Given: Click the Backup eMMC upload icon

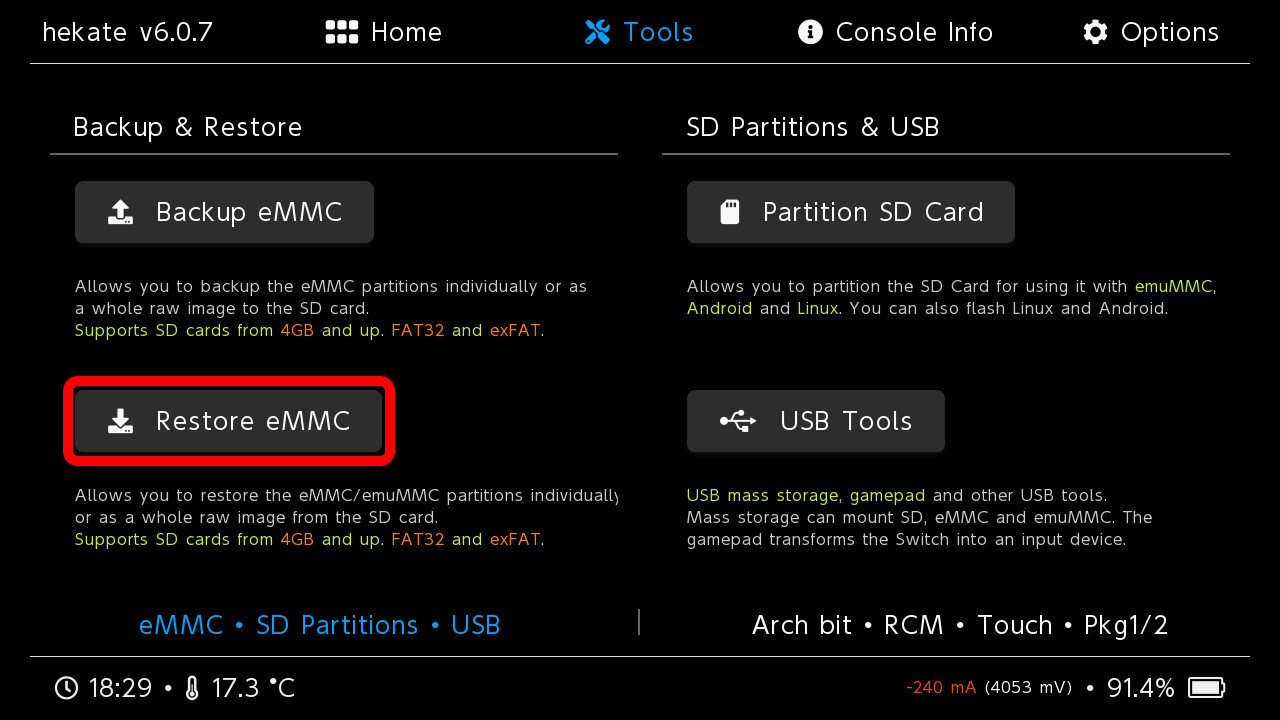Looking at the screenshot, I should coord(120,212).
